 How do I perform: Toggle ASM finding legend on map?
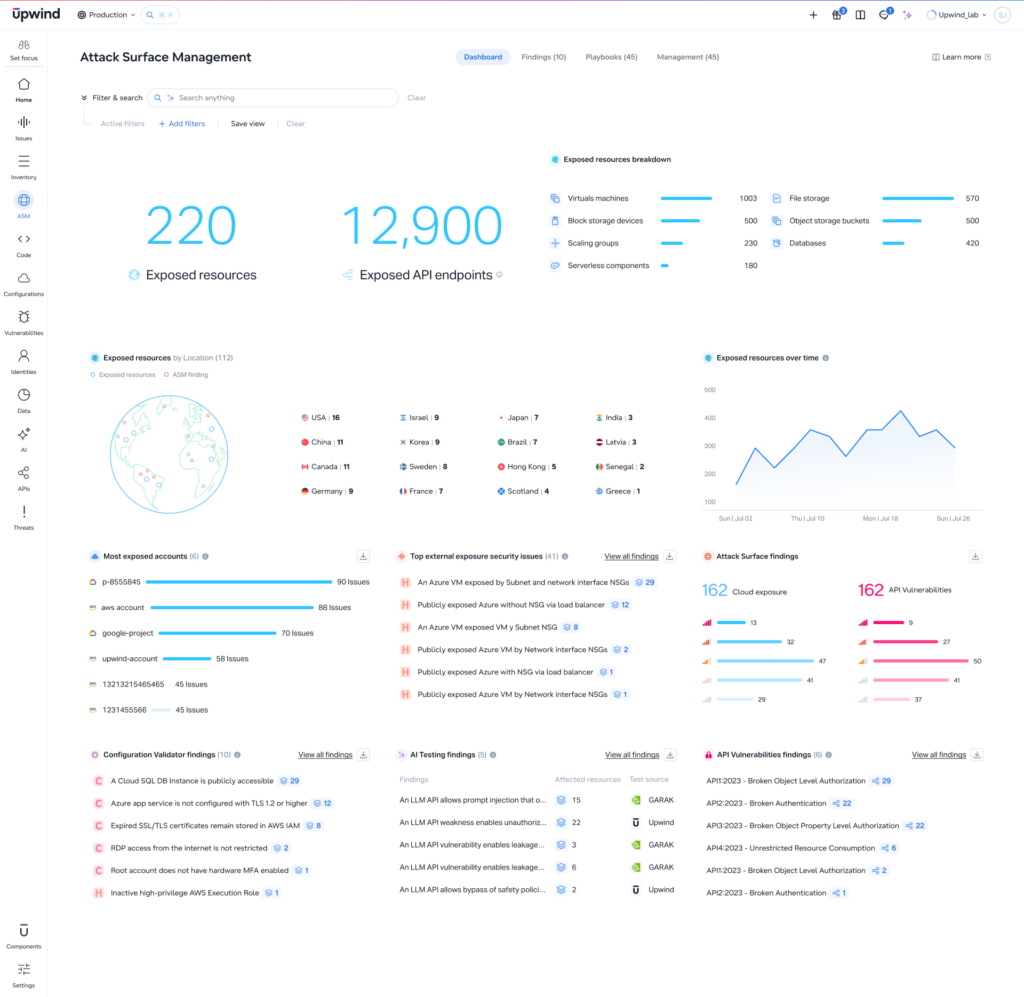point(186,375)
